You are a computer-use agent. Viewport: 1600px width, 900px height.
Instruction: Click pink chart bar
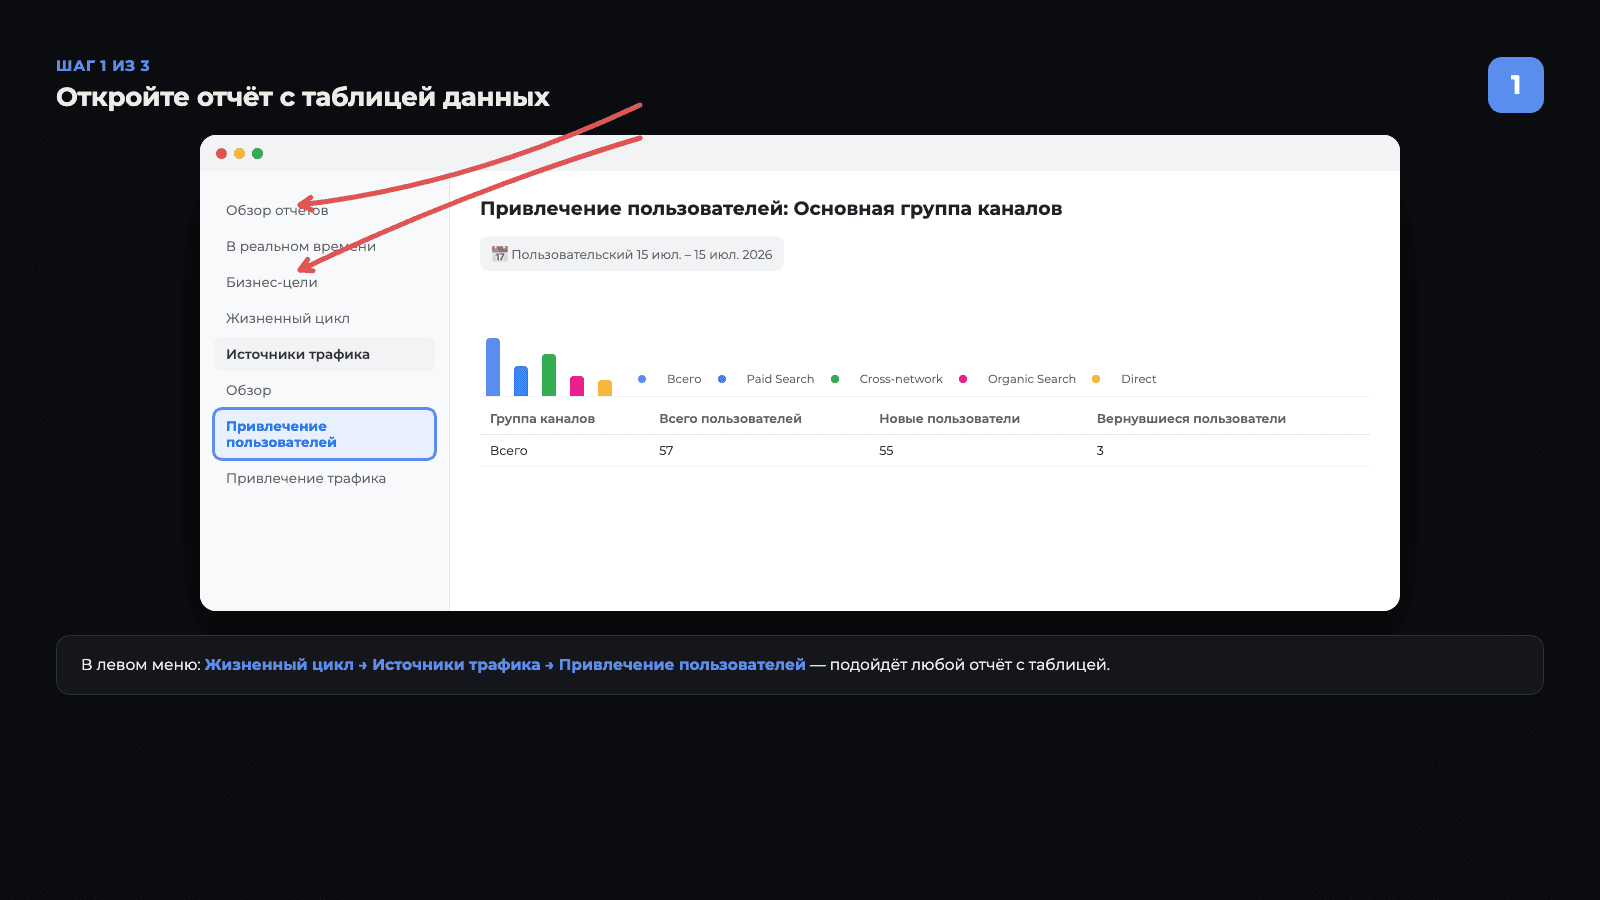[x=577, y=386]
